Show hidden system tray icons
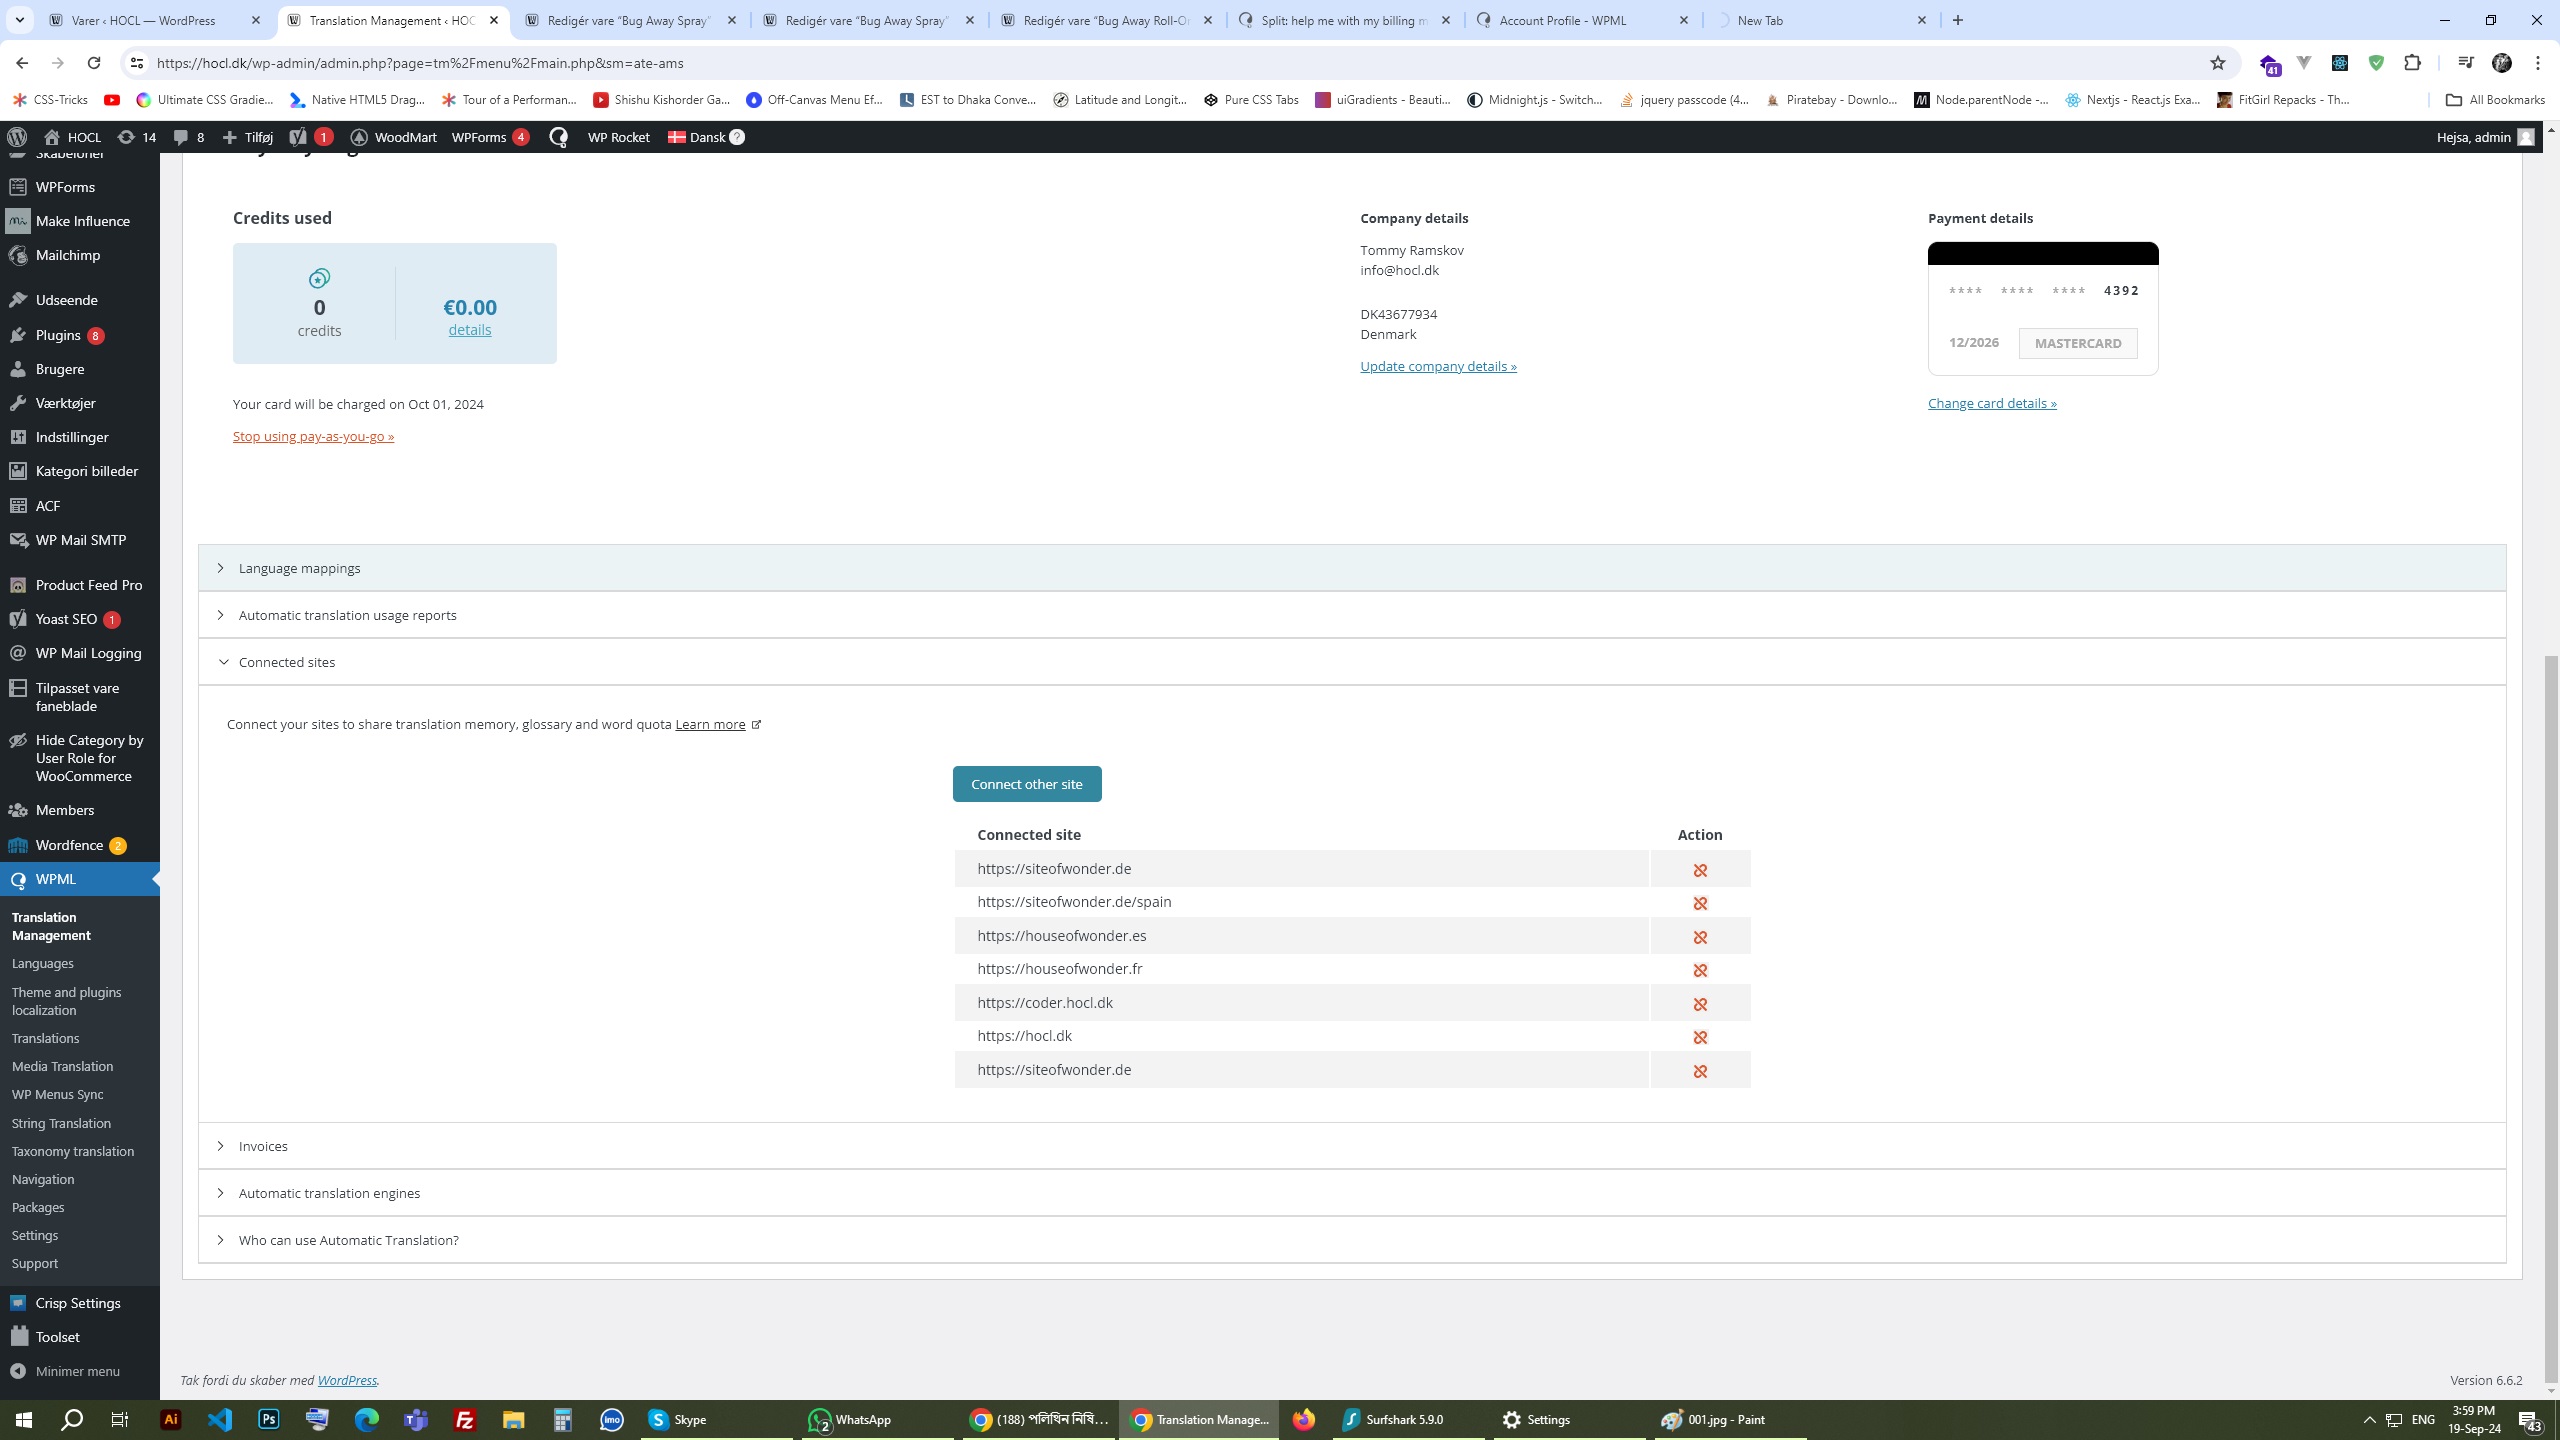This screenshot has width=2560, height=1440. pos(2369,1420)
